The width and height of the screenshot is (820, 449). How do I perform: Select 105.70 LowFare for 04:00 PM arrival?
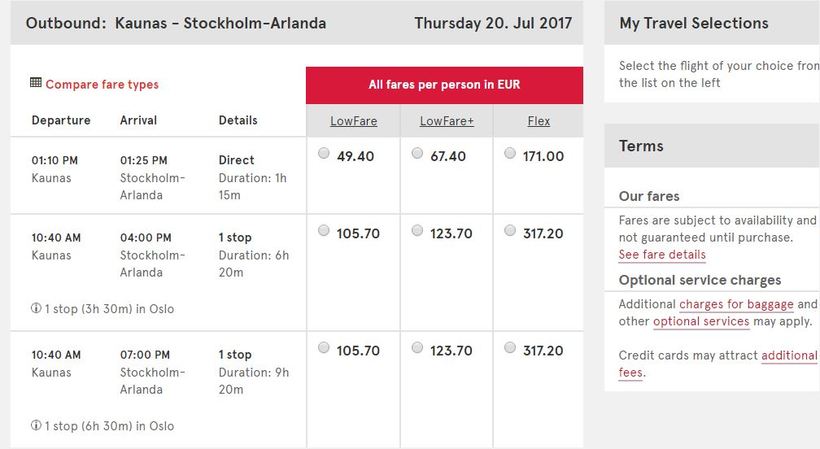coord(323,231)
